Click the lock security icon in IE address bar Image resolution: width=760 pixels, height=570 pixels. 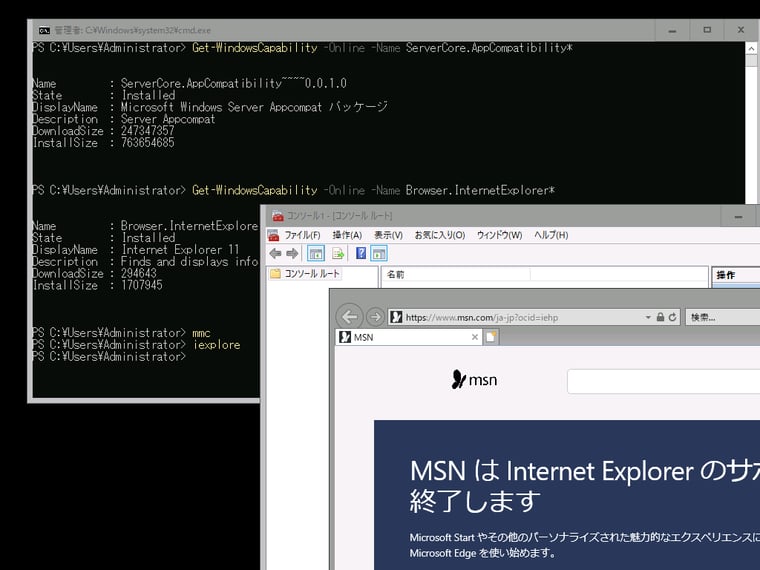[660, 317]
